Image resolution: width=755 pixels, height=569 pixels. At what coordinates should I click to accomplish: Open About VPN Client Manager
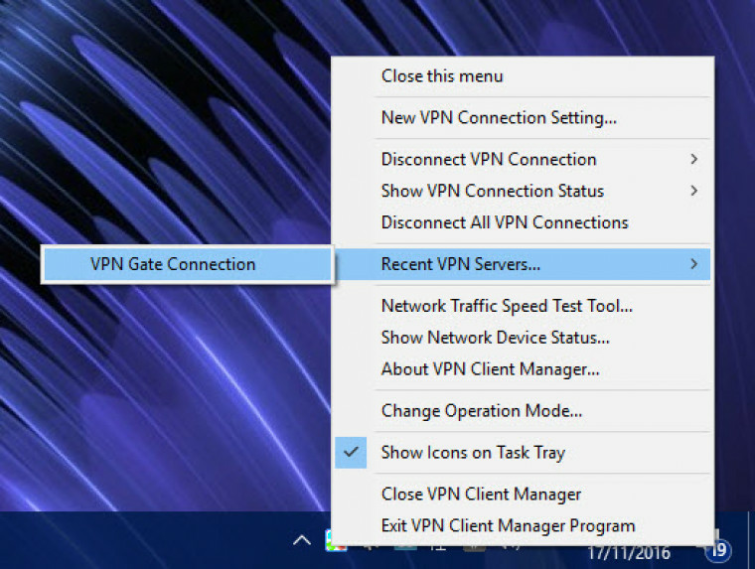click(490, 369)
